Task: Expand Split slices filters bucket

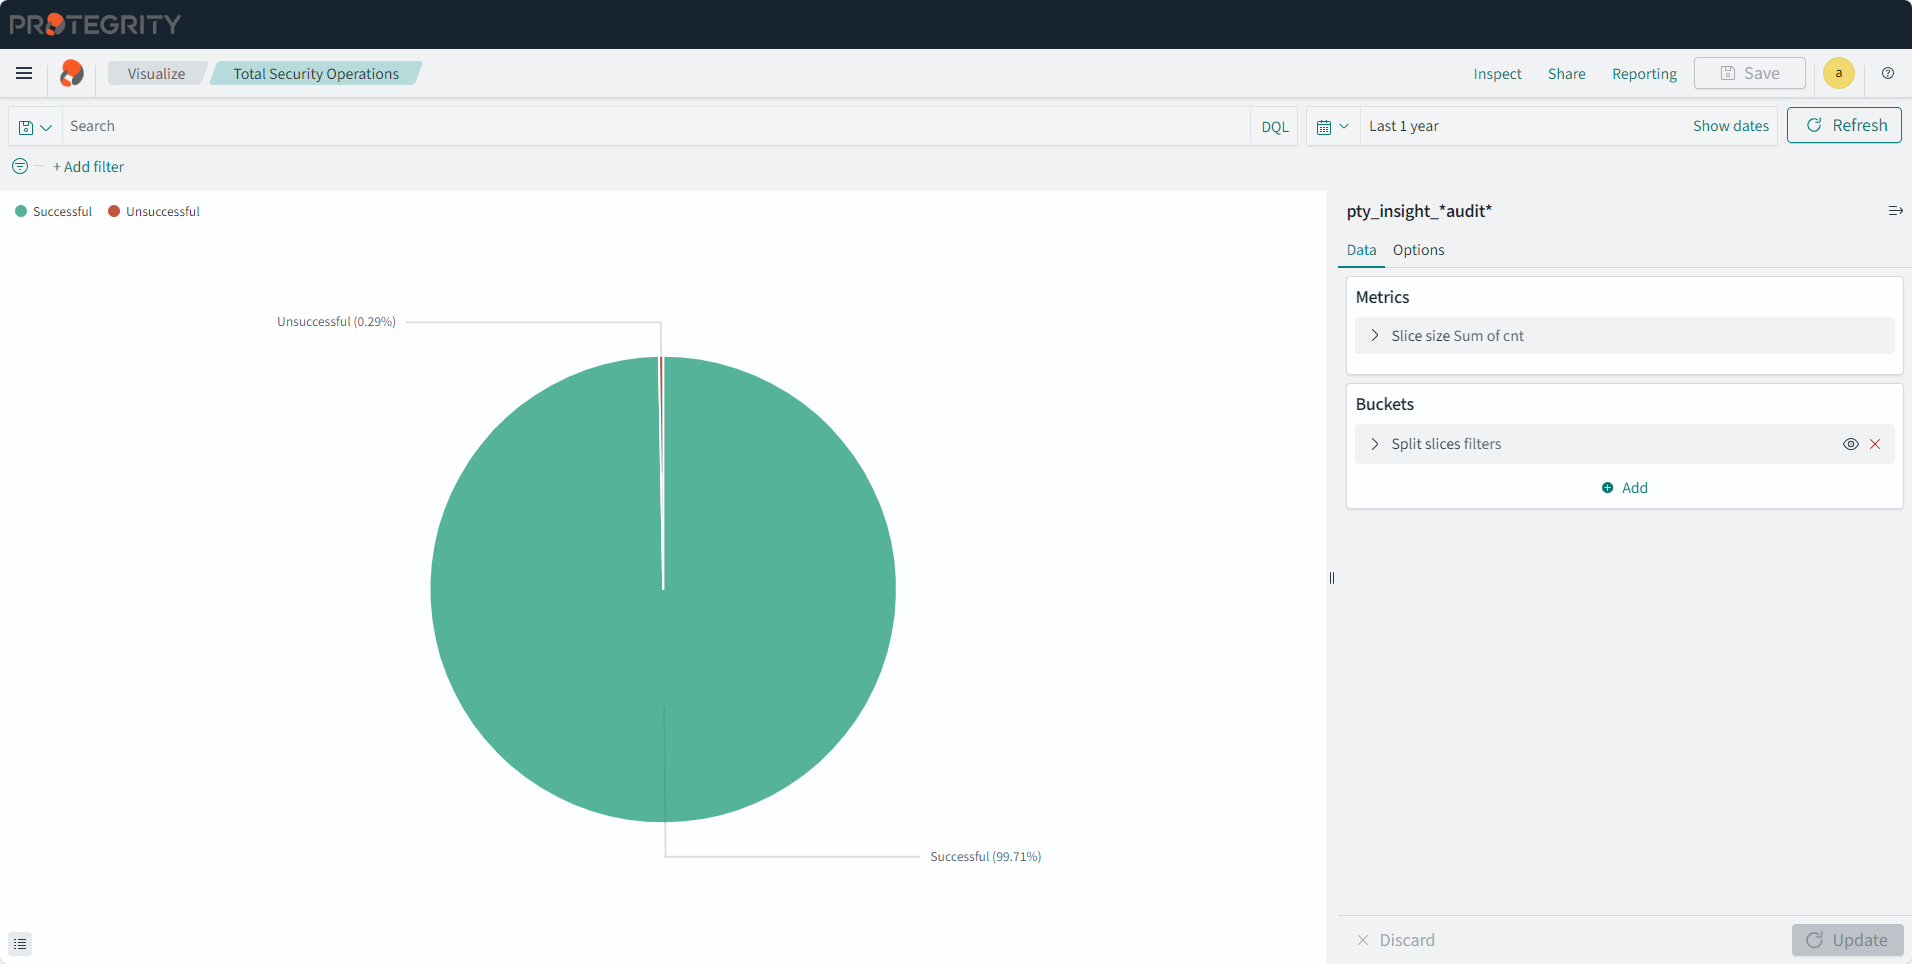Action: [1375, 444]
